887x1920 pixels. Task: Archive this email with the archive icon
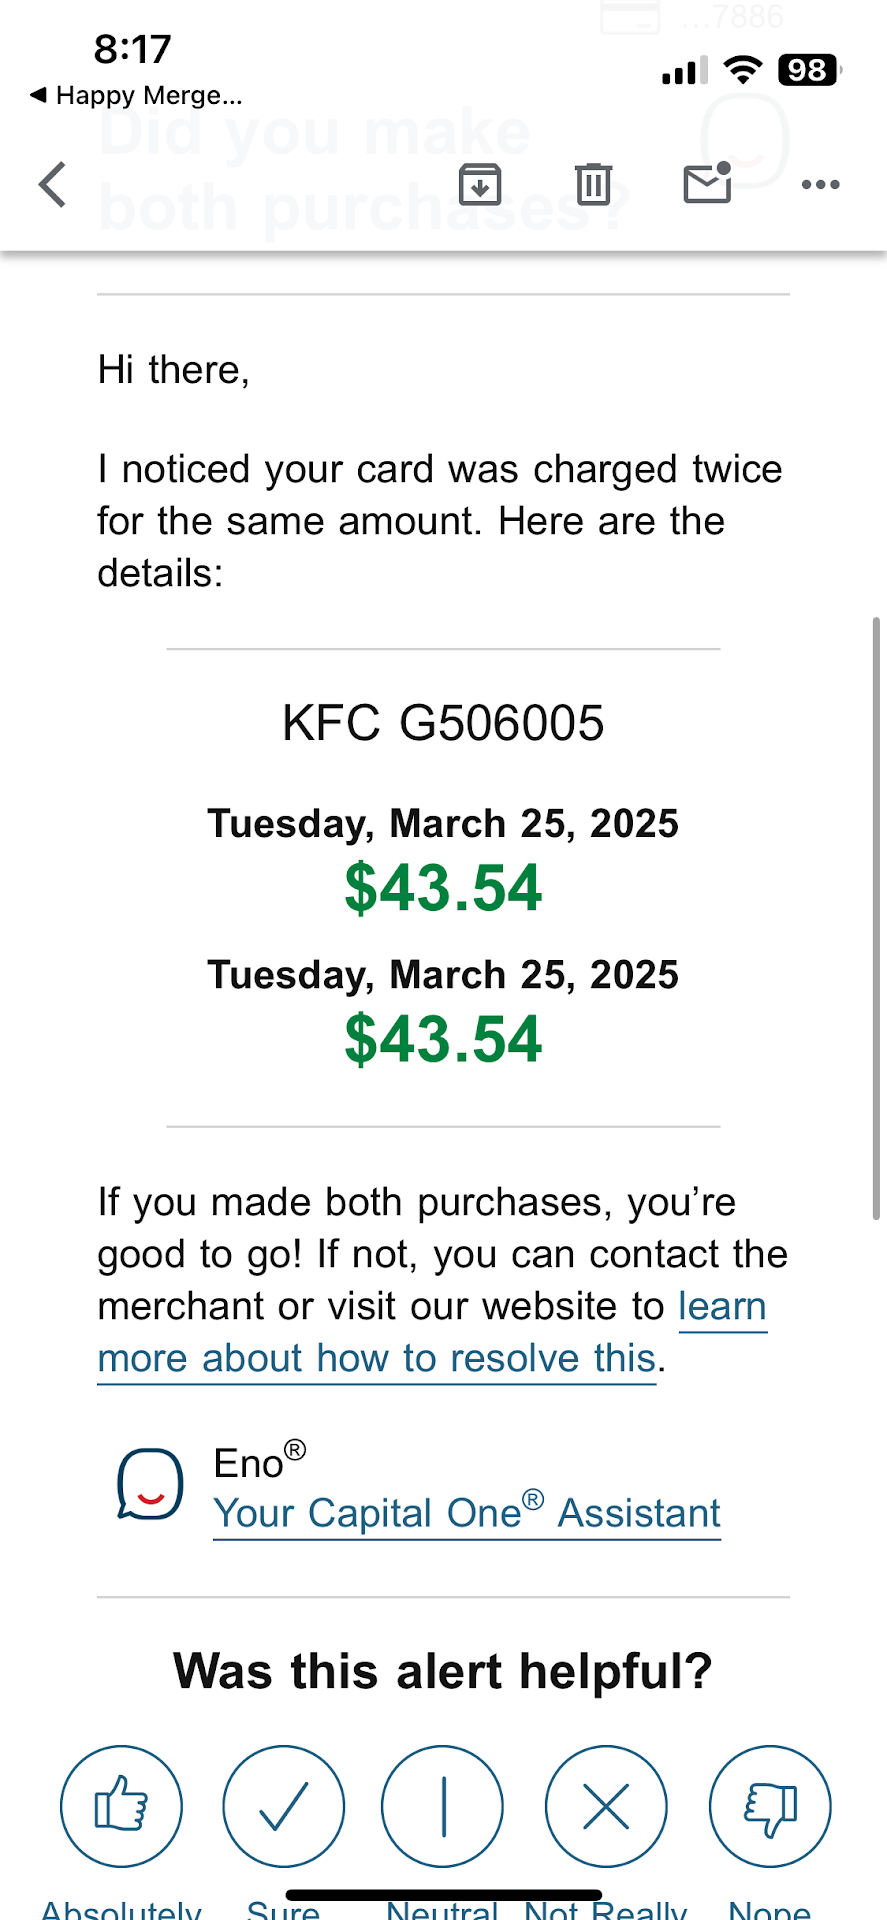480,185
